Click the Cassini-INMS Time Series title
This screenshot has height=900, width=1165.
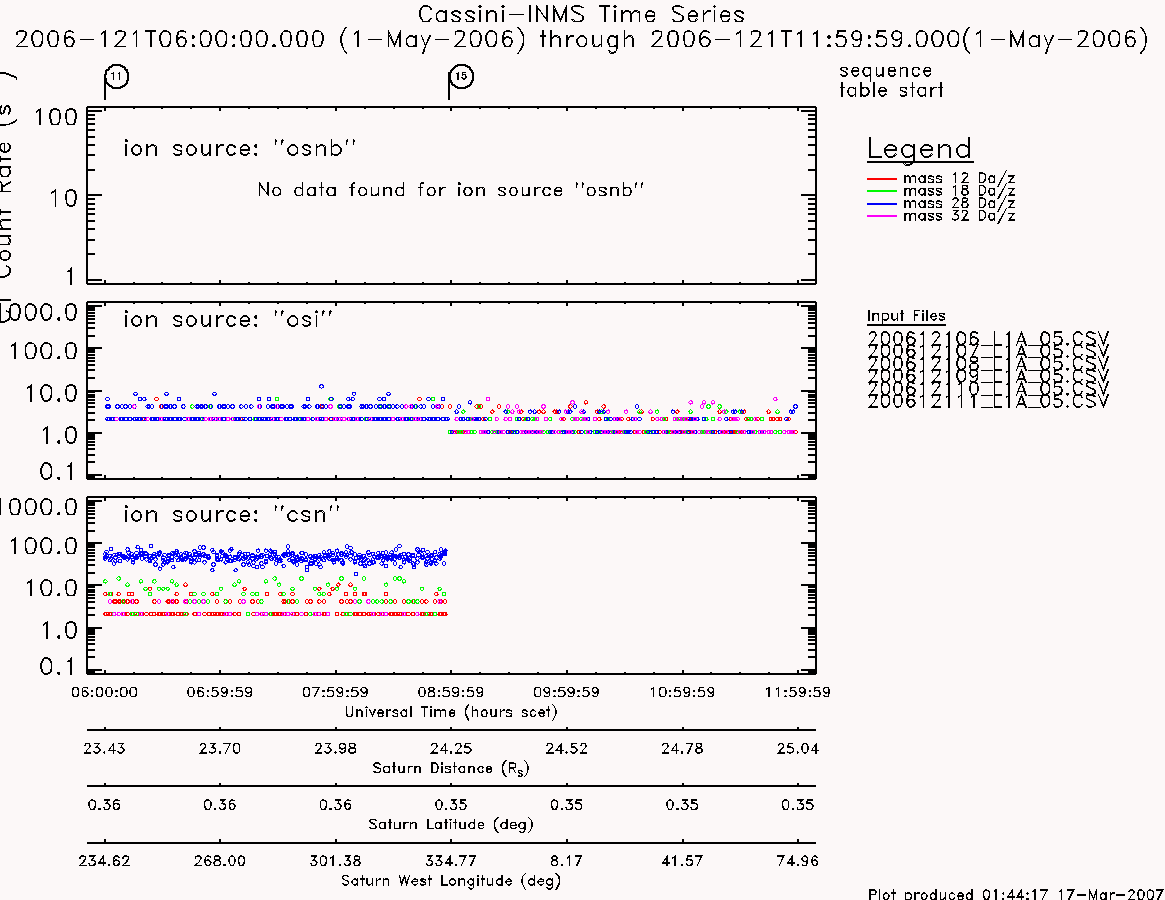click(x=581, y=14)
